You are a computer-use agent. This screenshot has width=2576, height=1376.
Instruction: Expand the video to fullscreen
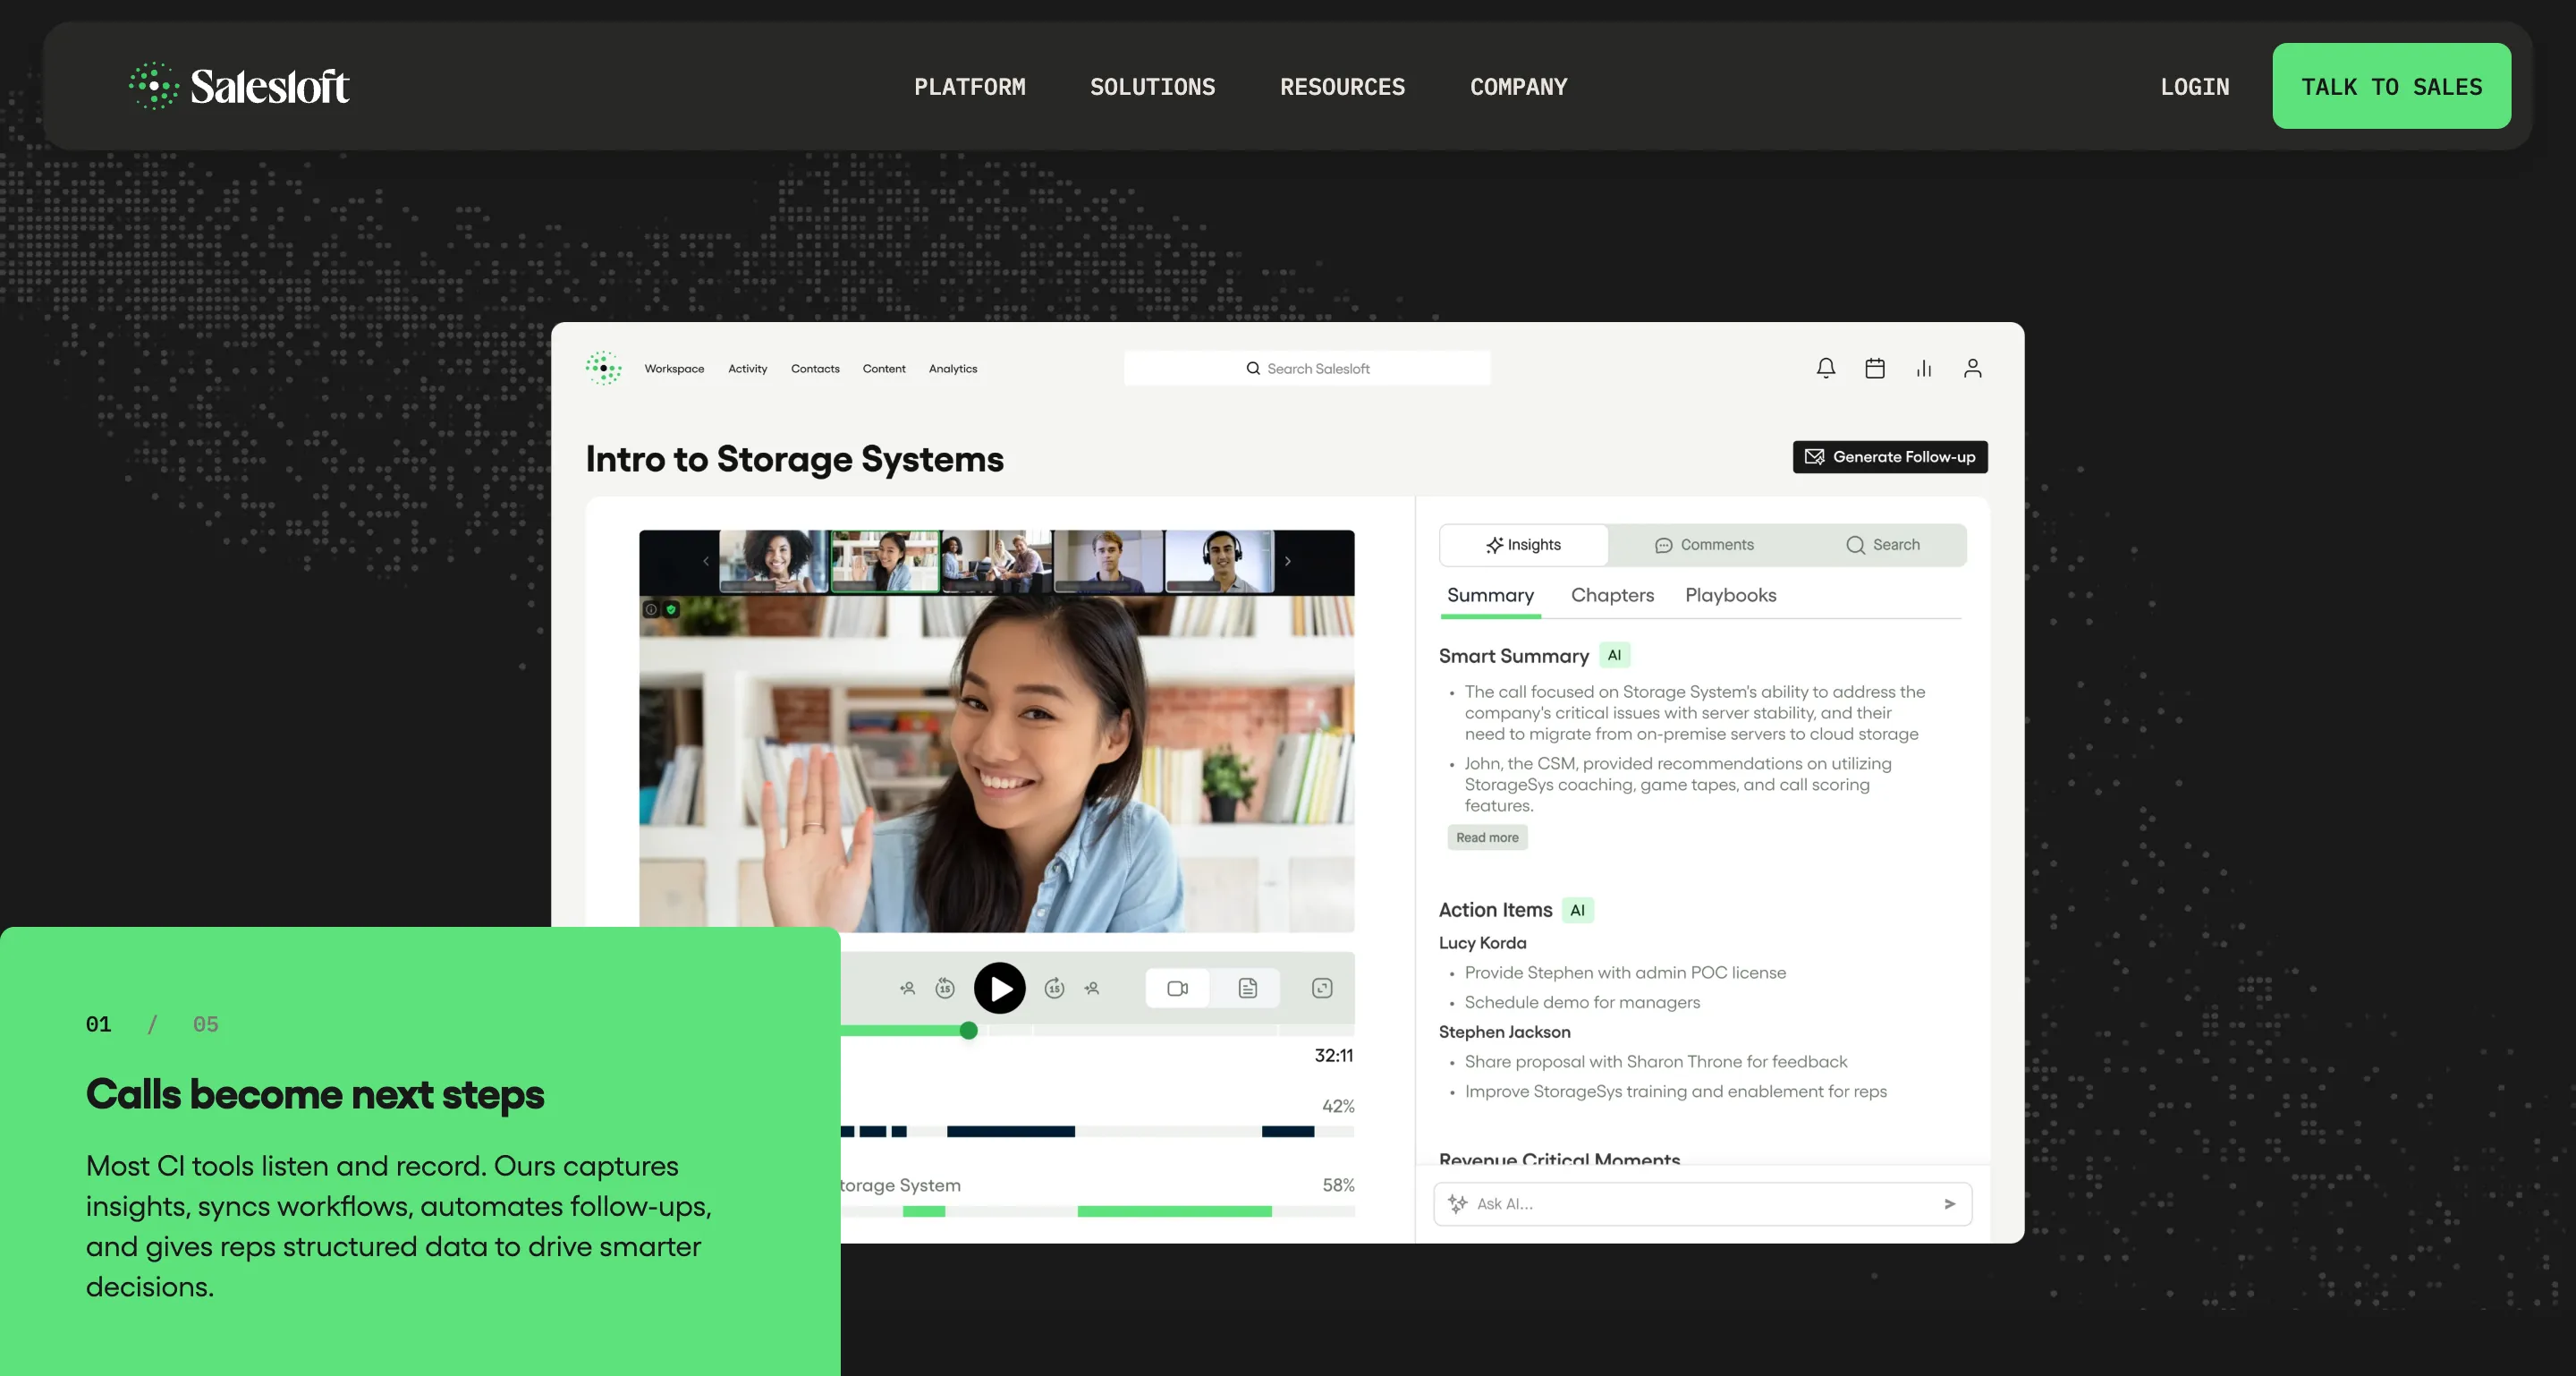point(1322,989)
